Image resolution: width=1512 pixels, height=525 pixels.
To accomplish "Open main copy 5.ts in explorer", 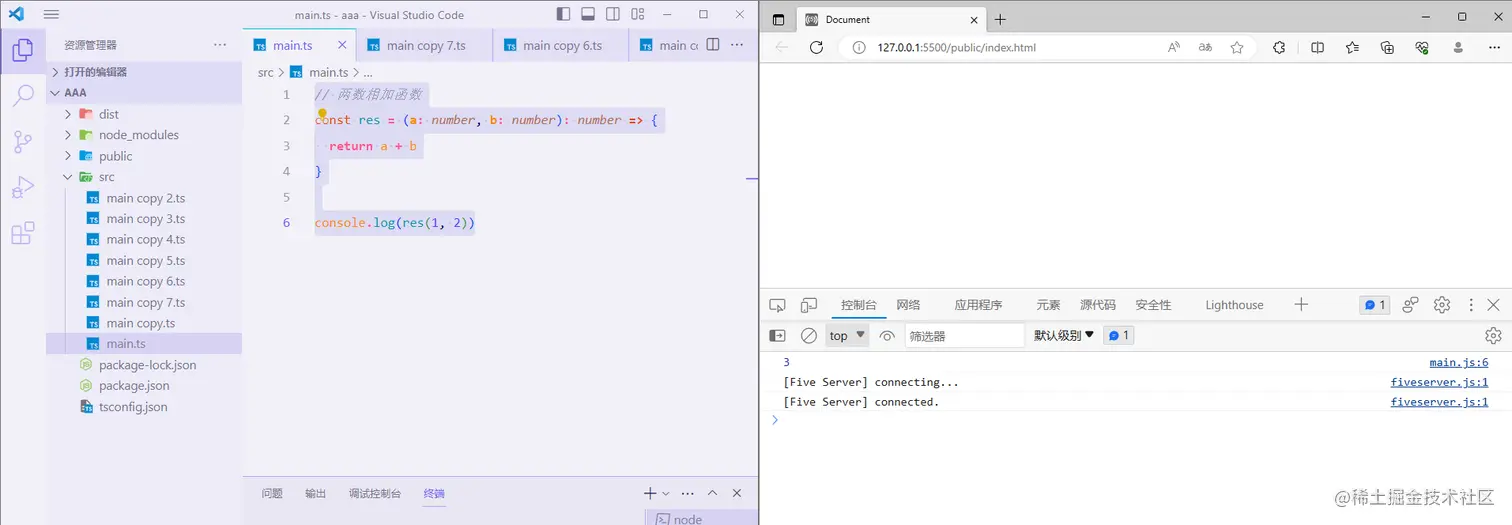I will click(x=144, y=261).
